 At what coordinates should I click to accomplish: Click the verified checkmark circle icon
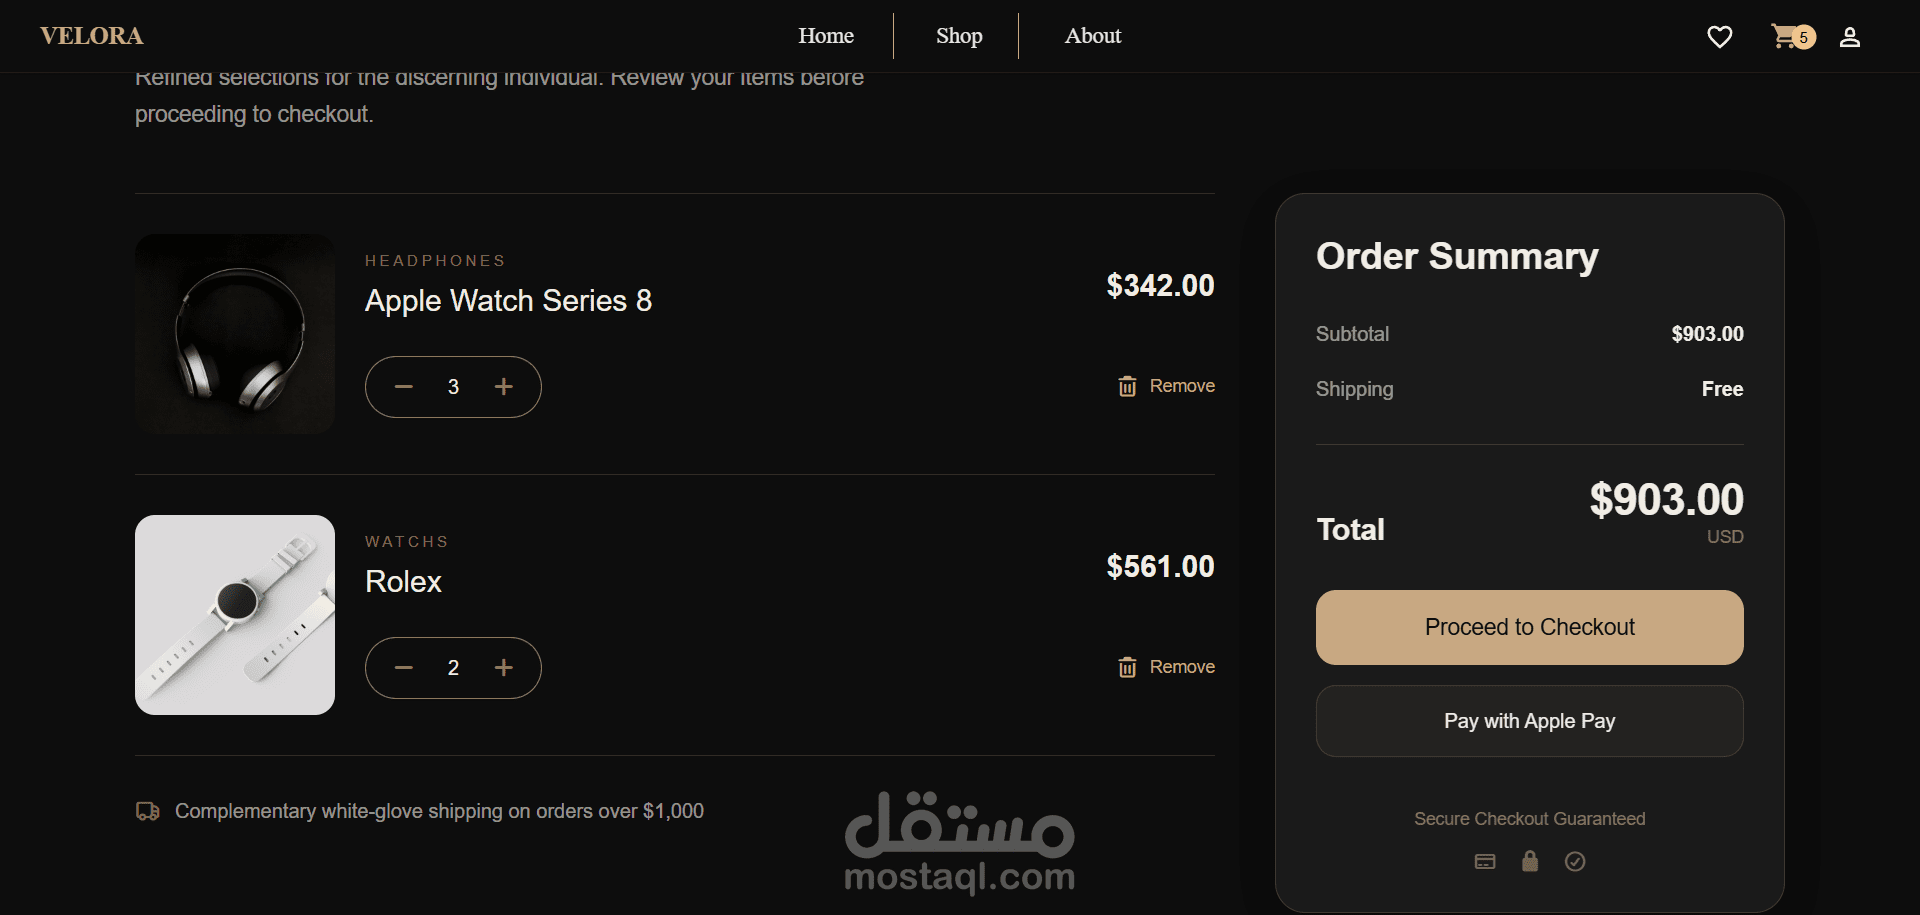pos(1575,862)
